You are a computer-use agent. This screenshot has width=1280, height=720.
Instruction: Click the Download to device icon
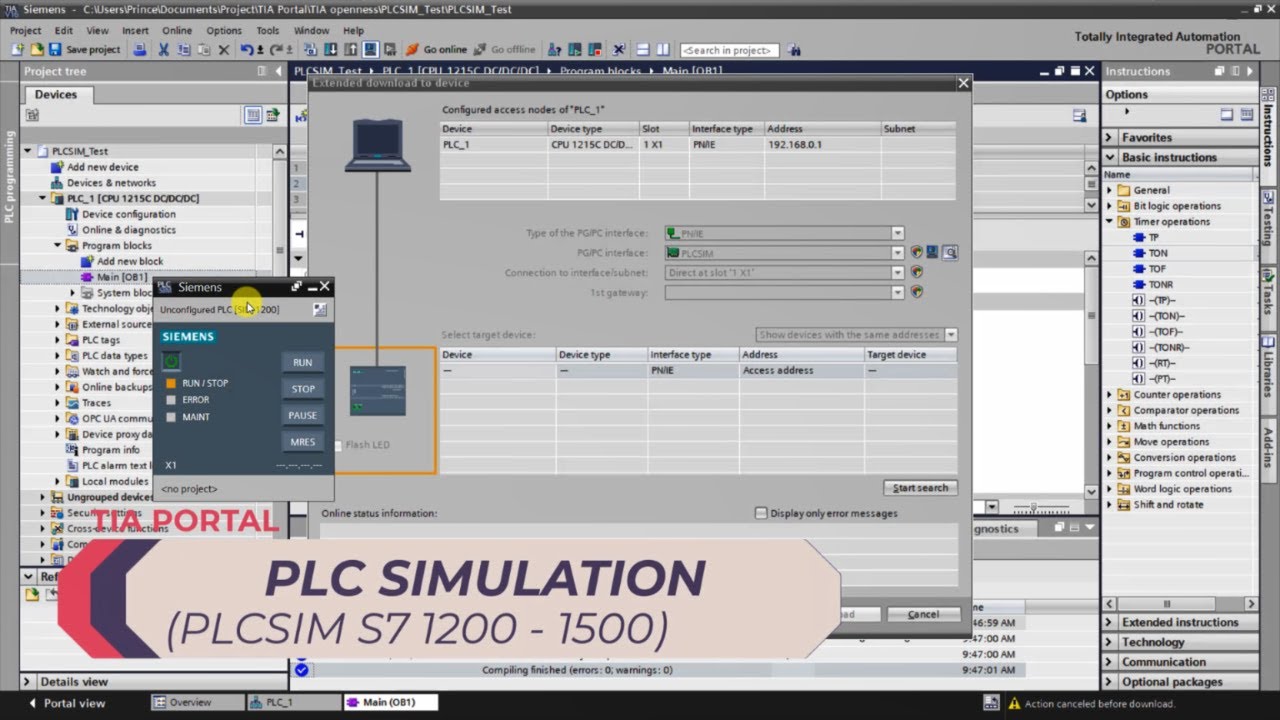point(330,50)
